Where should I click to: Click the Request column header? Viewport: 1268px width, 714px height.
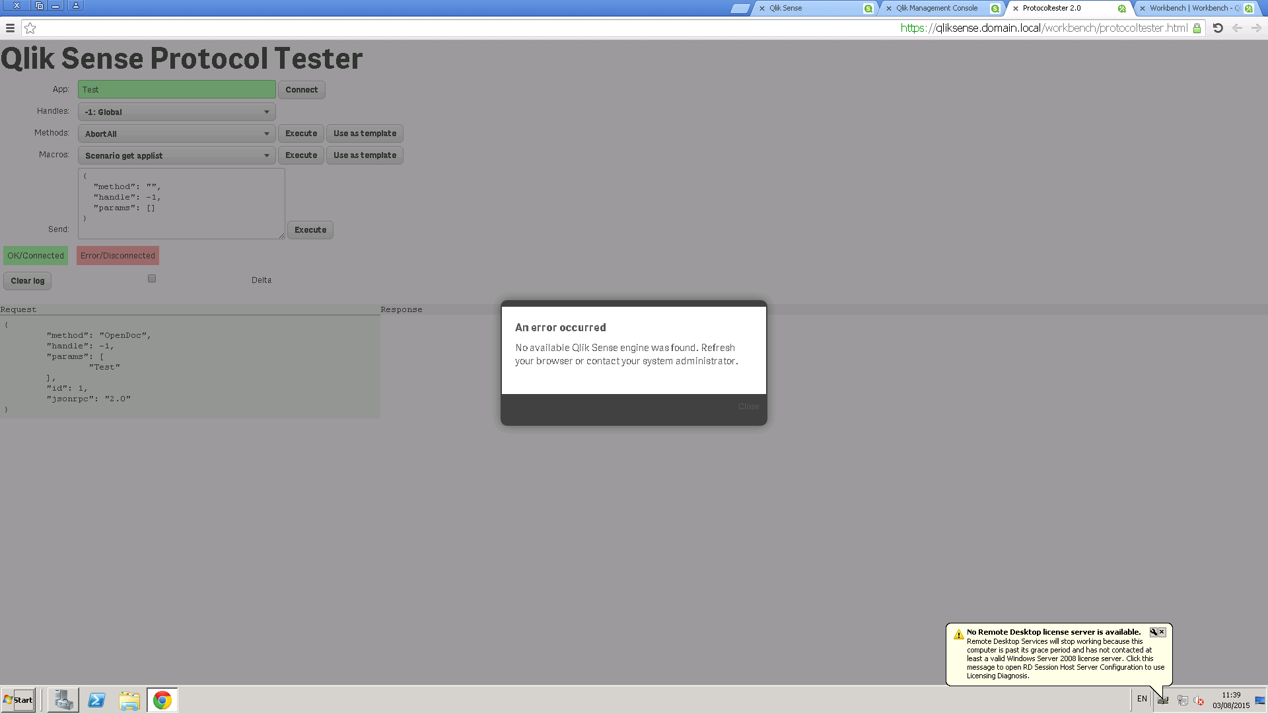[19, 310]
